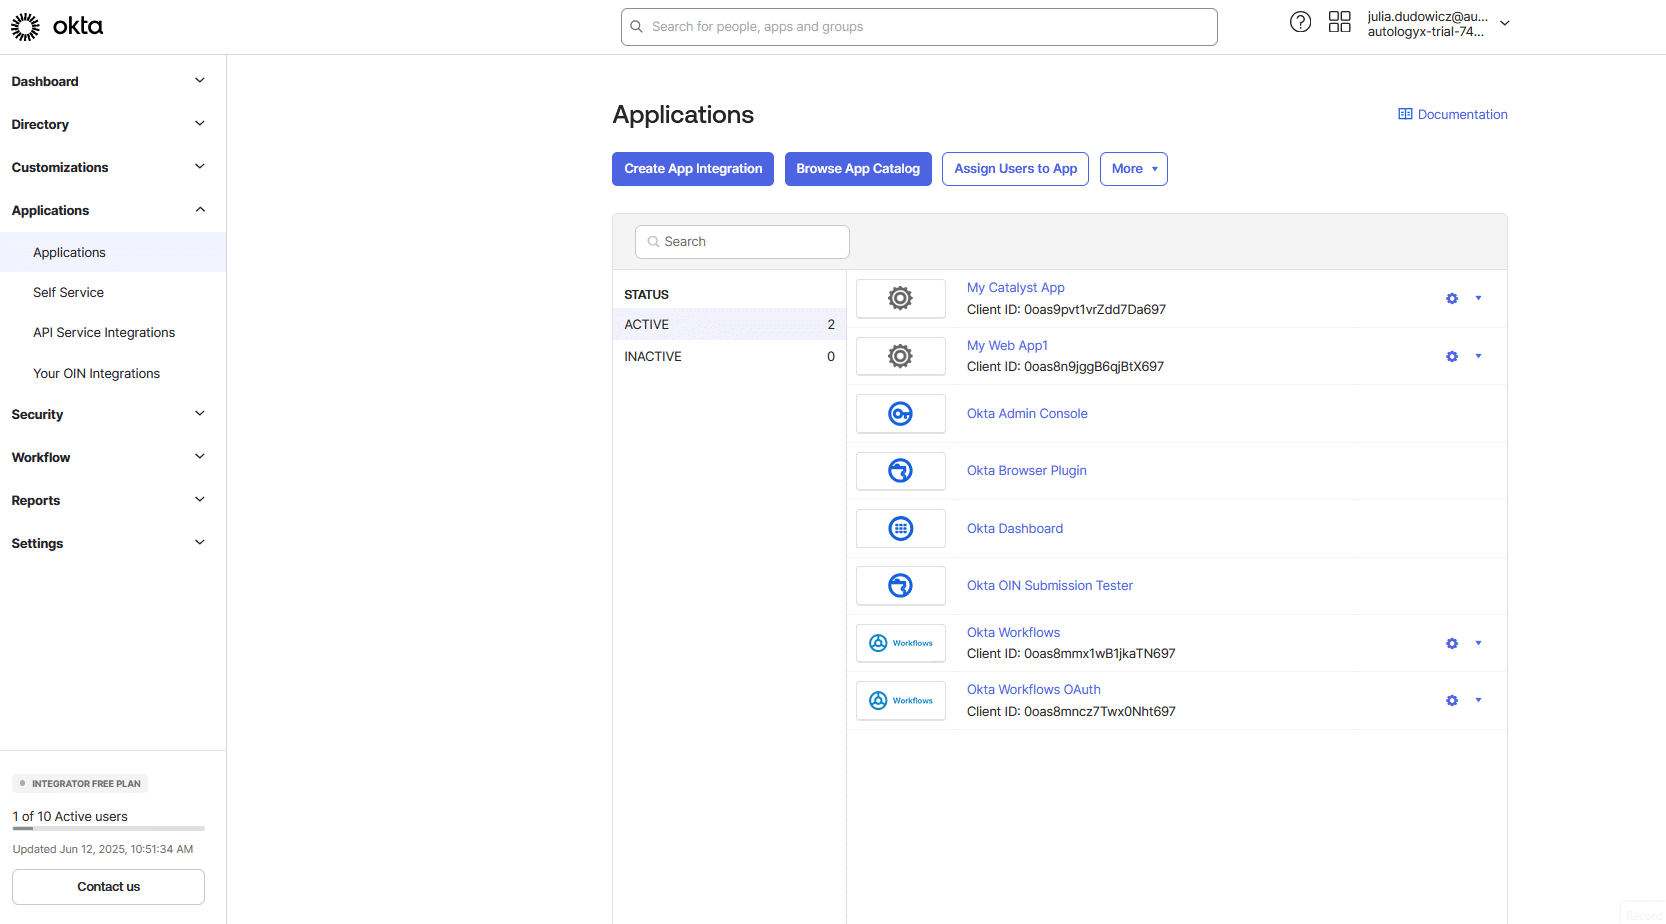Screen dimensions: 1666x924
Task: Filter applications by ACTIVE status
Action: click(x=729, y=324)
